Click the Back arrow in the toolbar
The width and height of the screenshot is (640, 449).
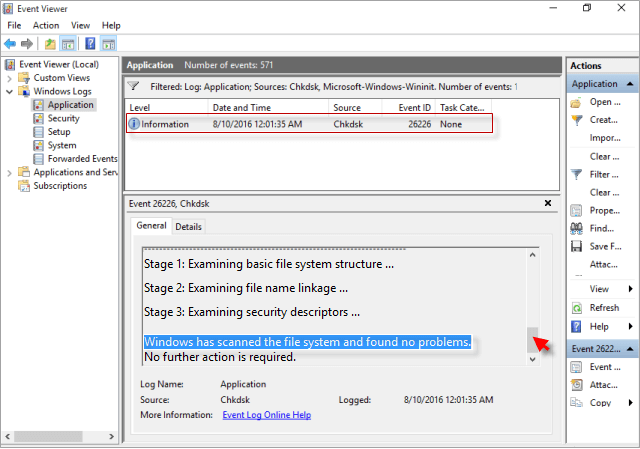[10, 44]
